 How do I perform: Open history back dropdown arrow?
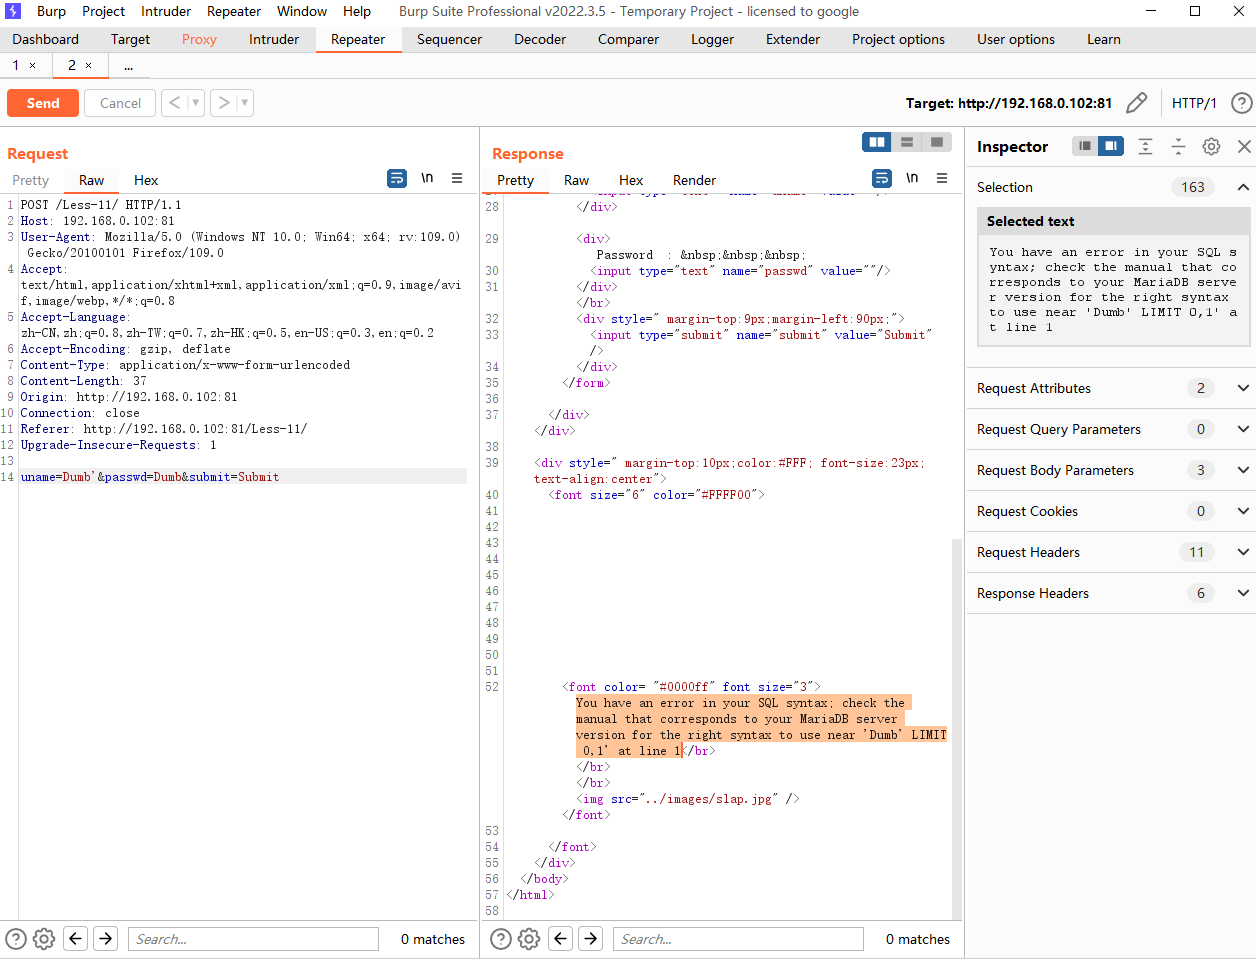point(196,103)
